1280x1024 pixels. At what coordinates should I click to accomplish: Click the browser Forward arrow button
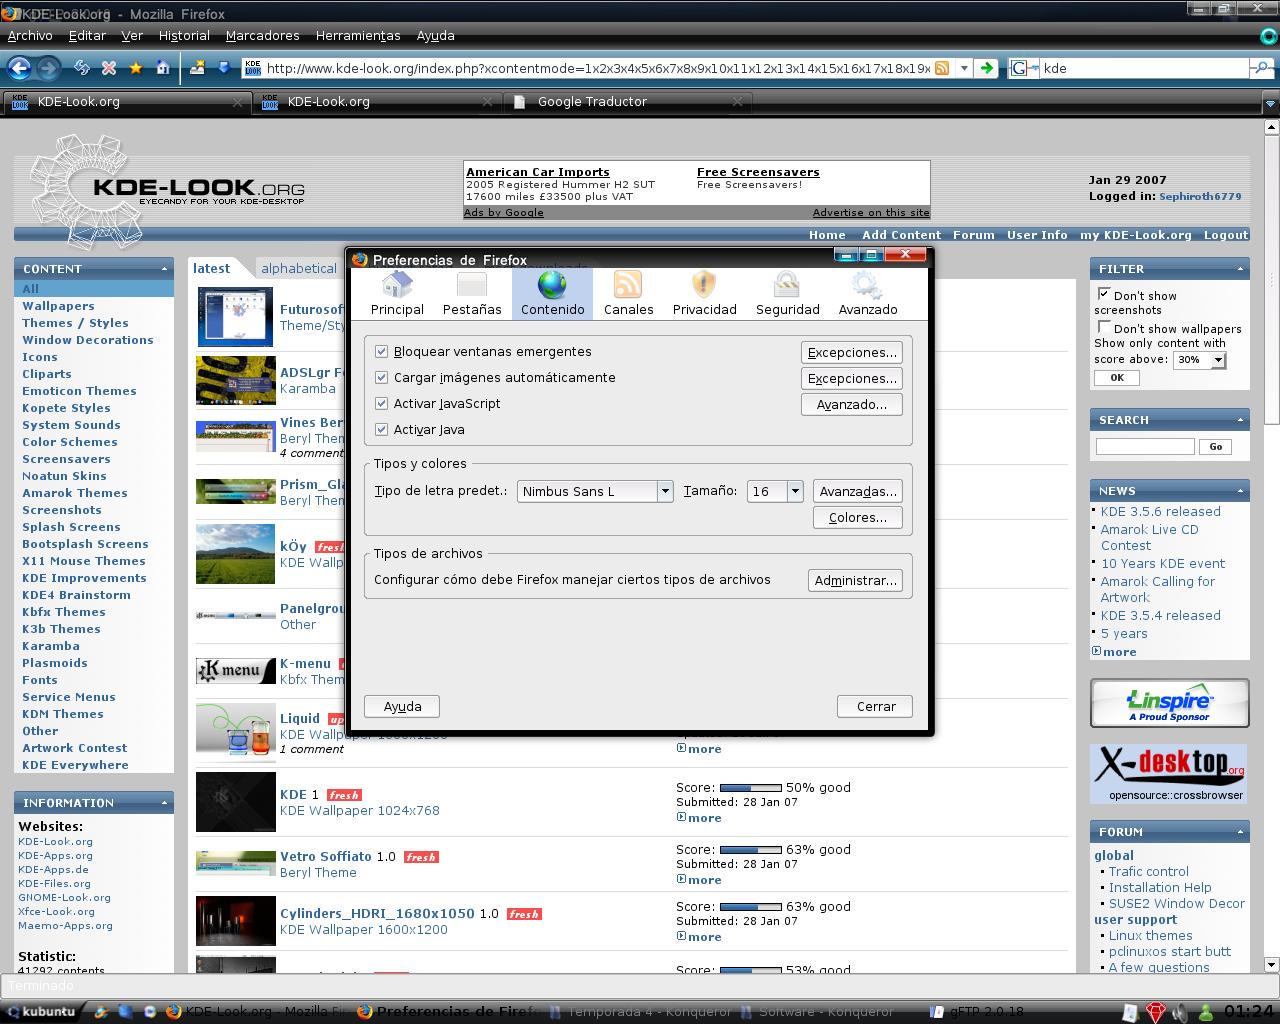point(47,68)
